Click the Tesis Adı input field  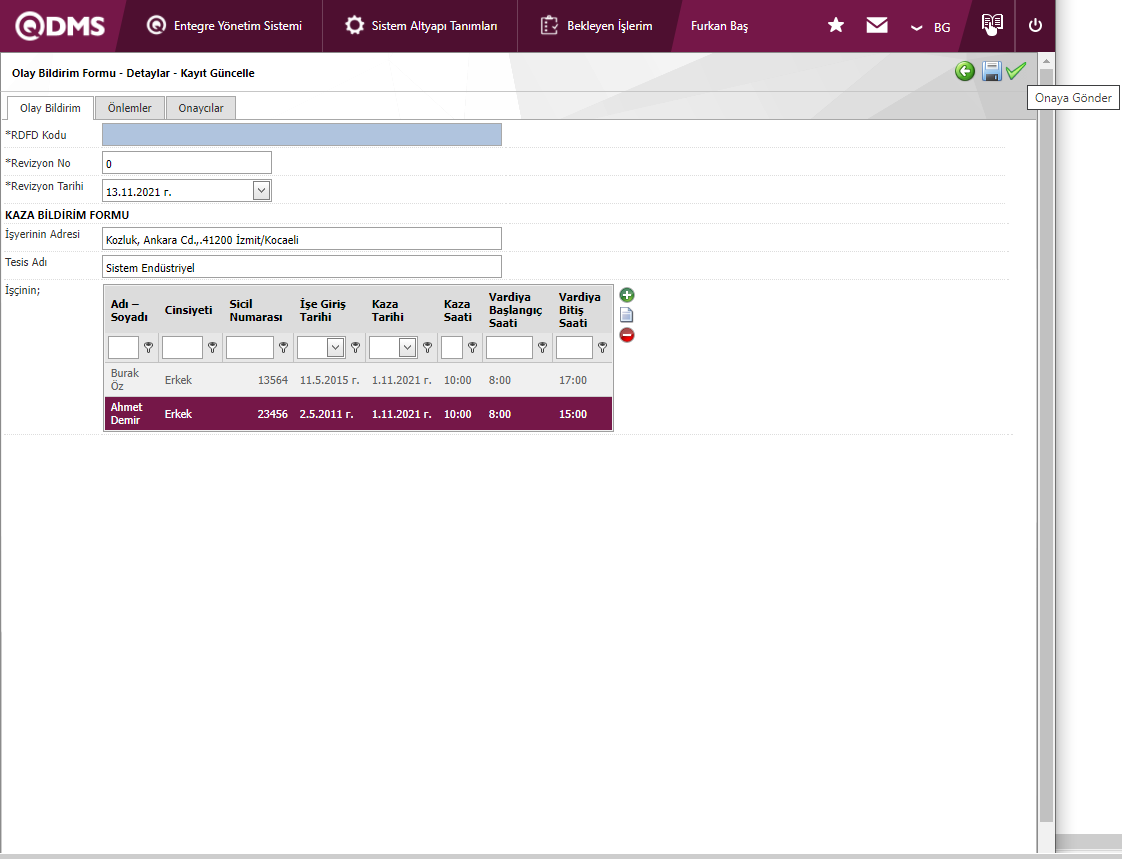point(301,267)
